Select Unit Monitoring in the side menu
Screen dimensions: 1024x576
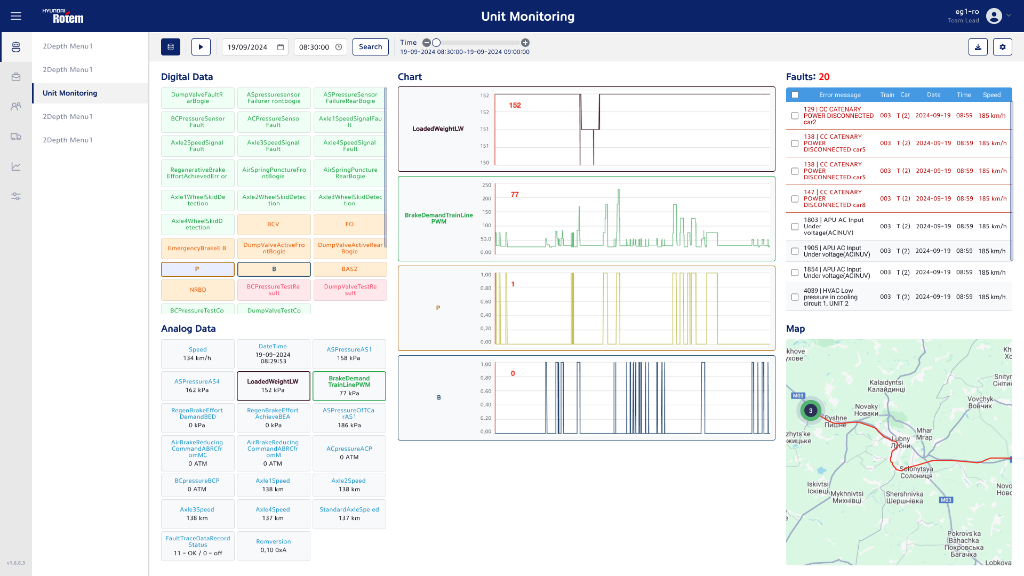(70, 93)
